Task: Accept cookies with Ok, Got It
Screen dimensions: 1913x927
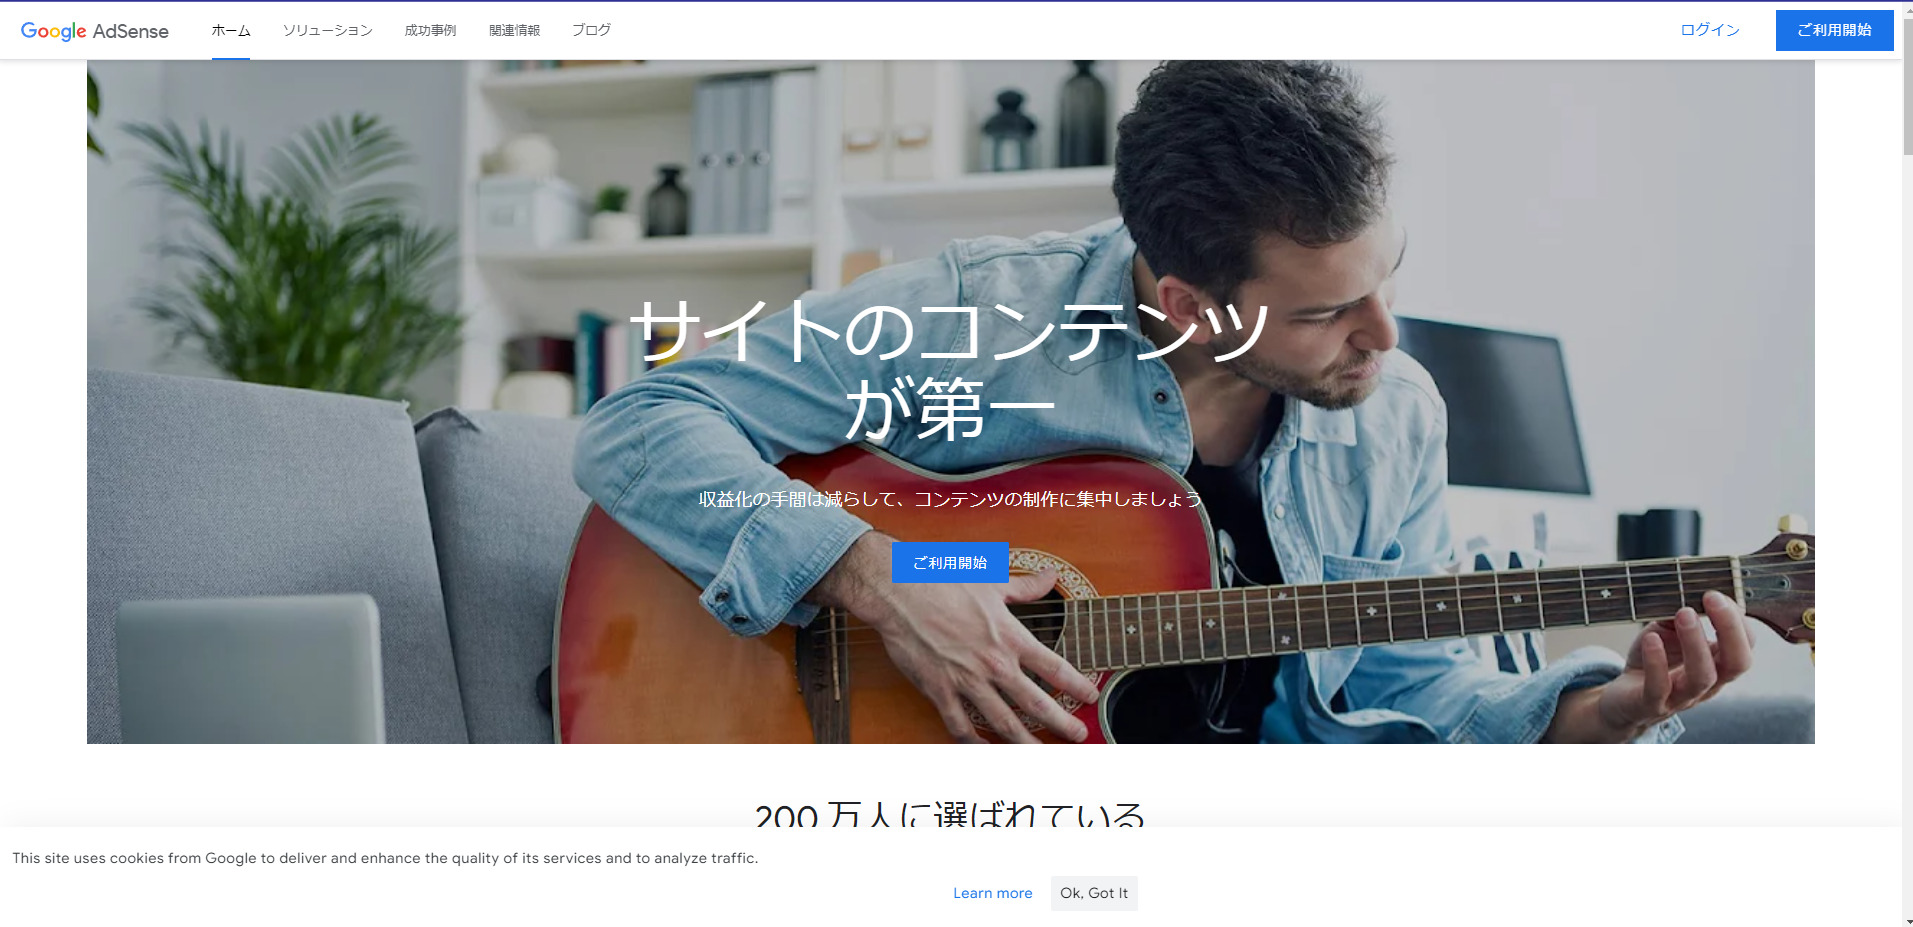Action: 1094,893
